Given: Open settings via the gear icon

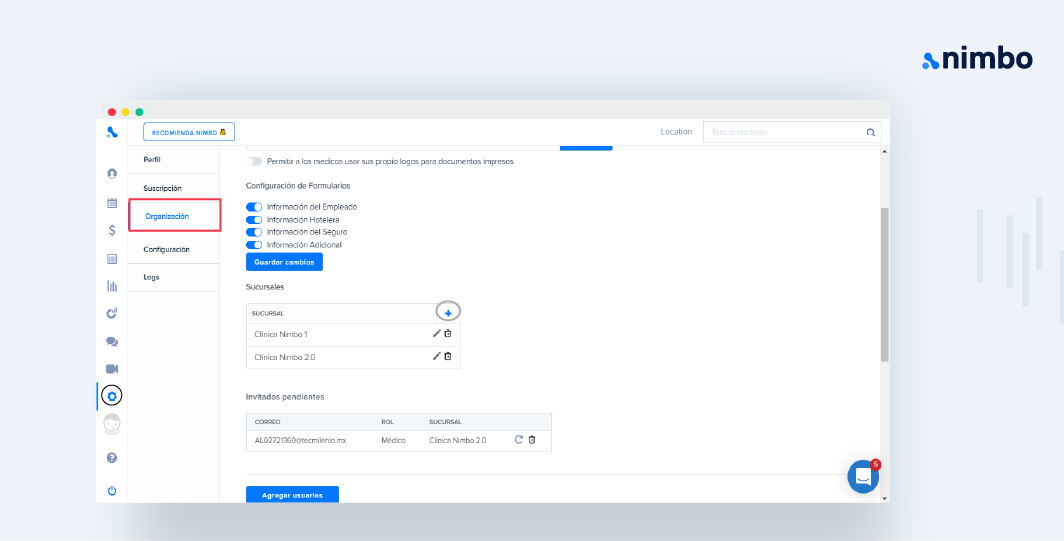Looking at the screenshot, I should (x=112, y=396).
